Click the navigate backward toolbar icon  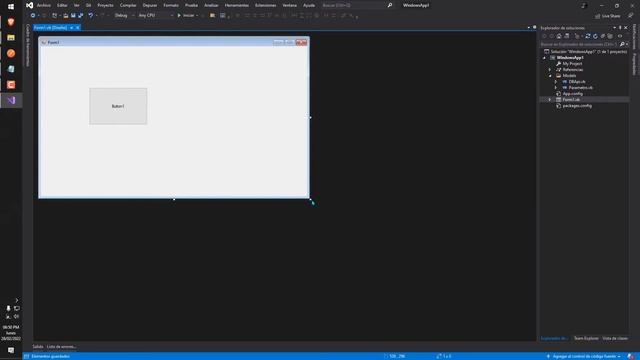pyautogui.click(x=33, y=16)
